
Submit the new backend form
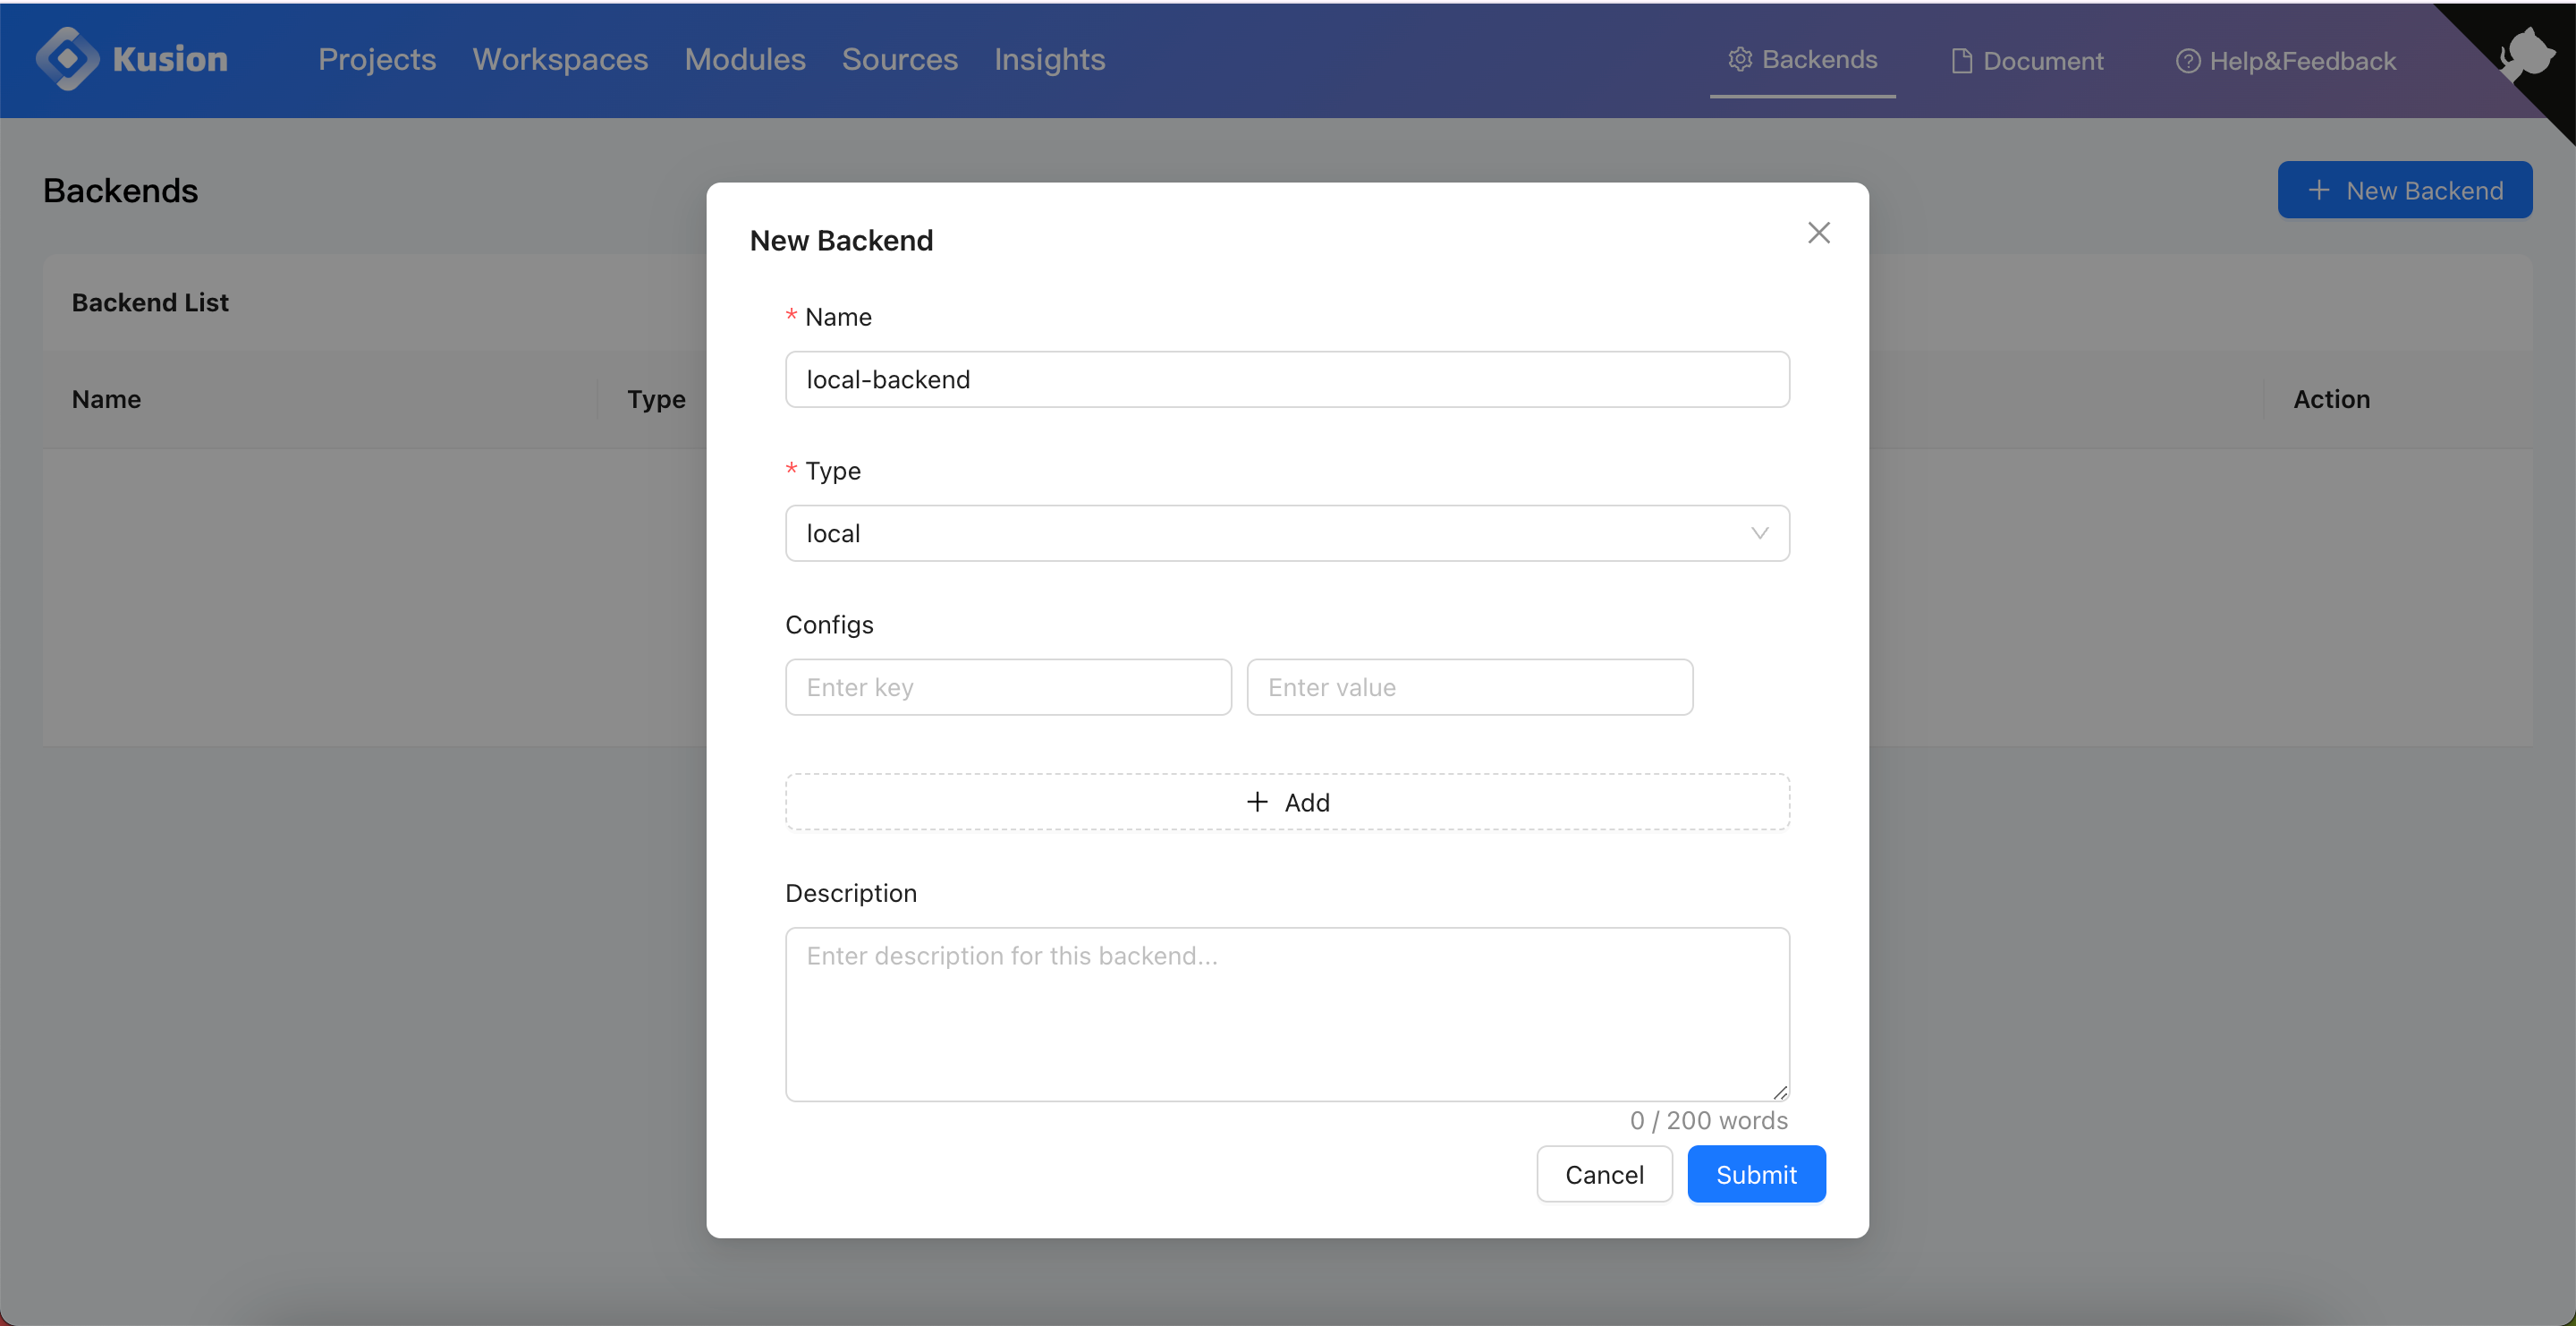(1757, 1174)
